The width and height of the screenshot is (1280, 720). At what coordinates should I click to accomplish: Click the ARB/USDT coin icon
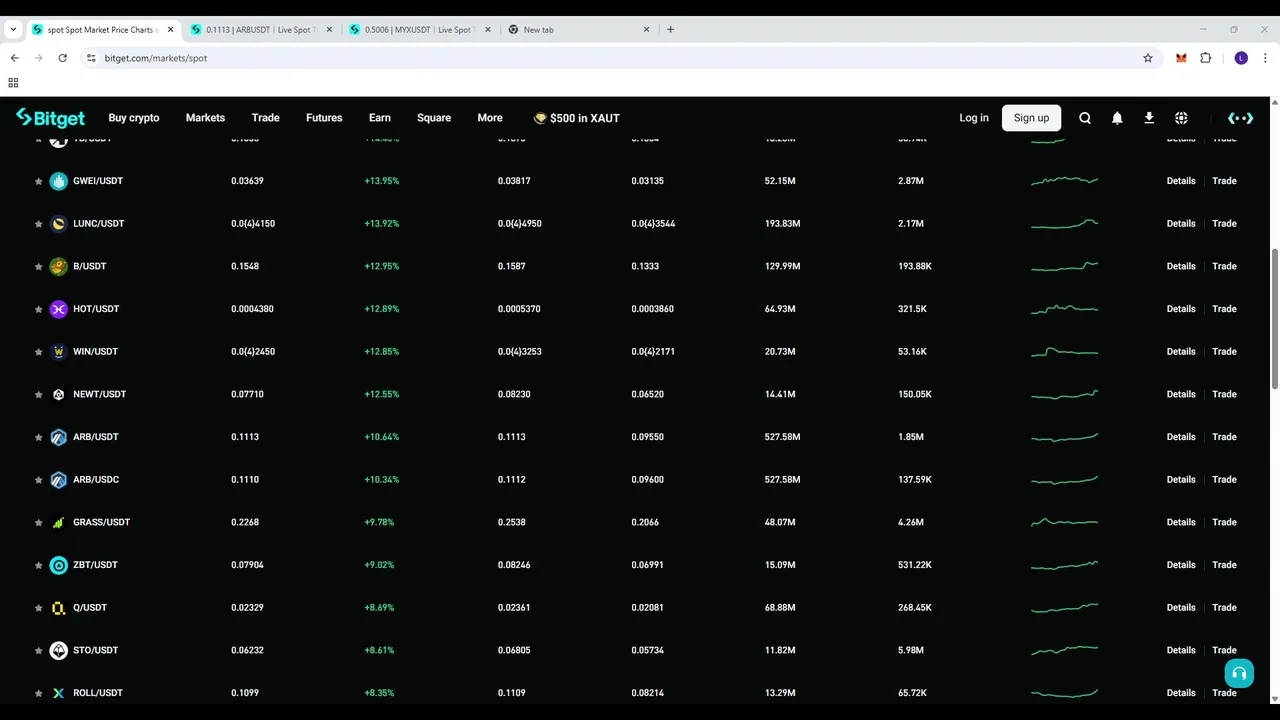coord(58,437)
